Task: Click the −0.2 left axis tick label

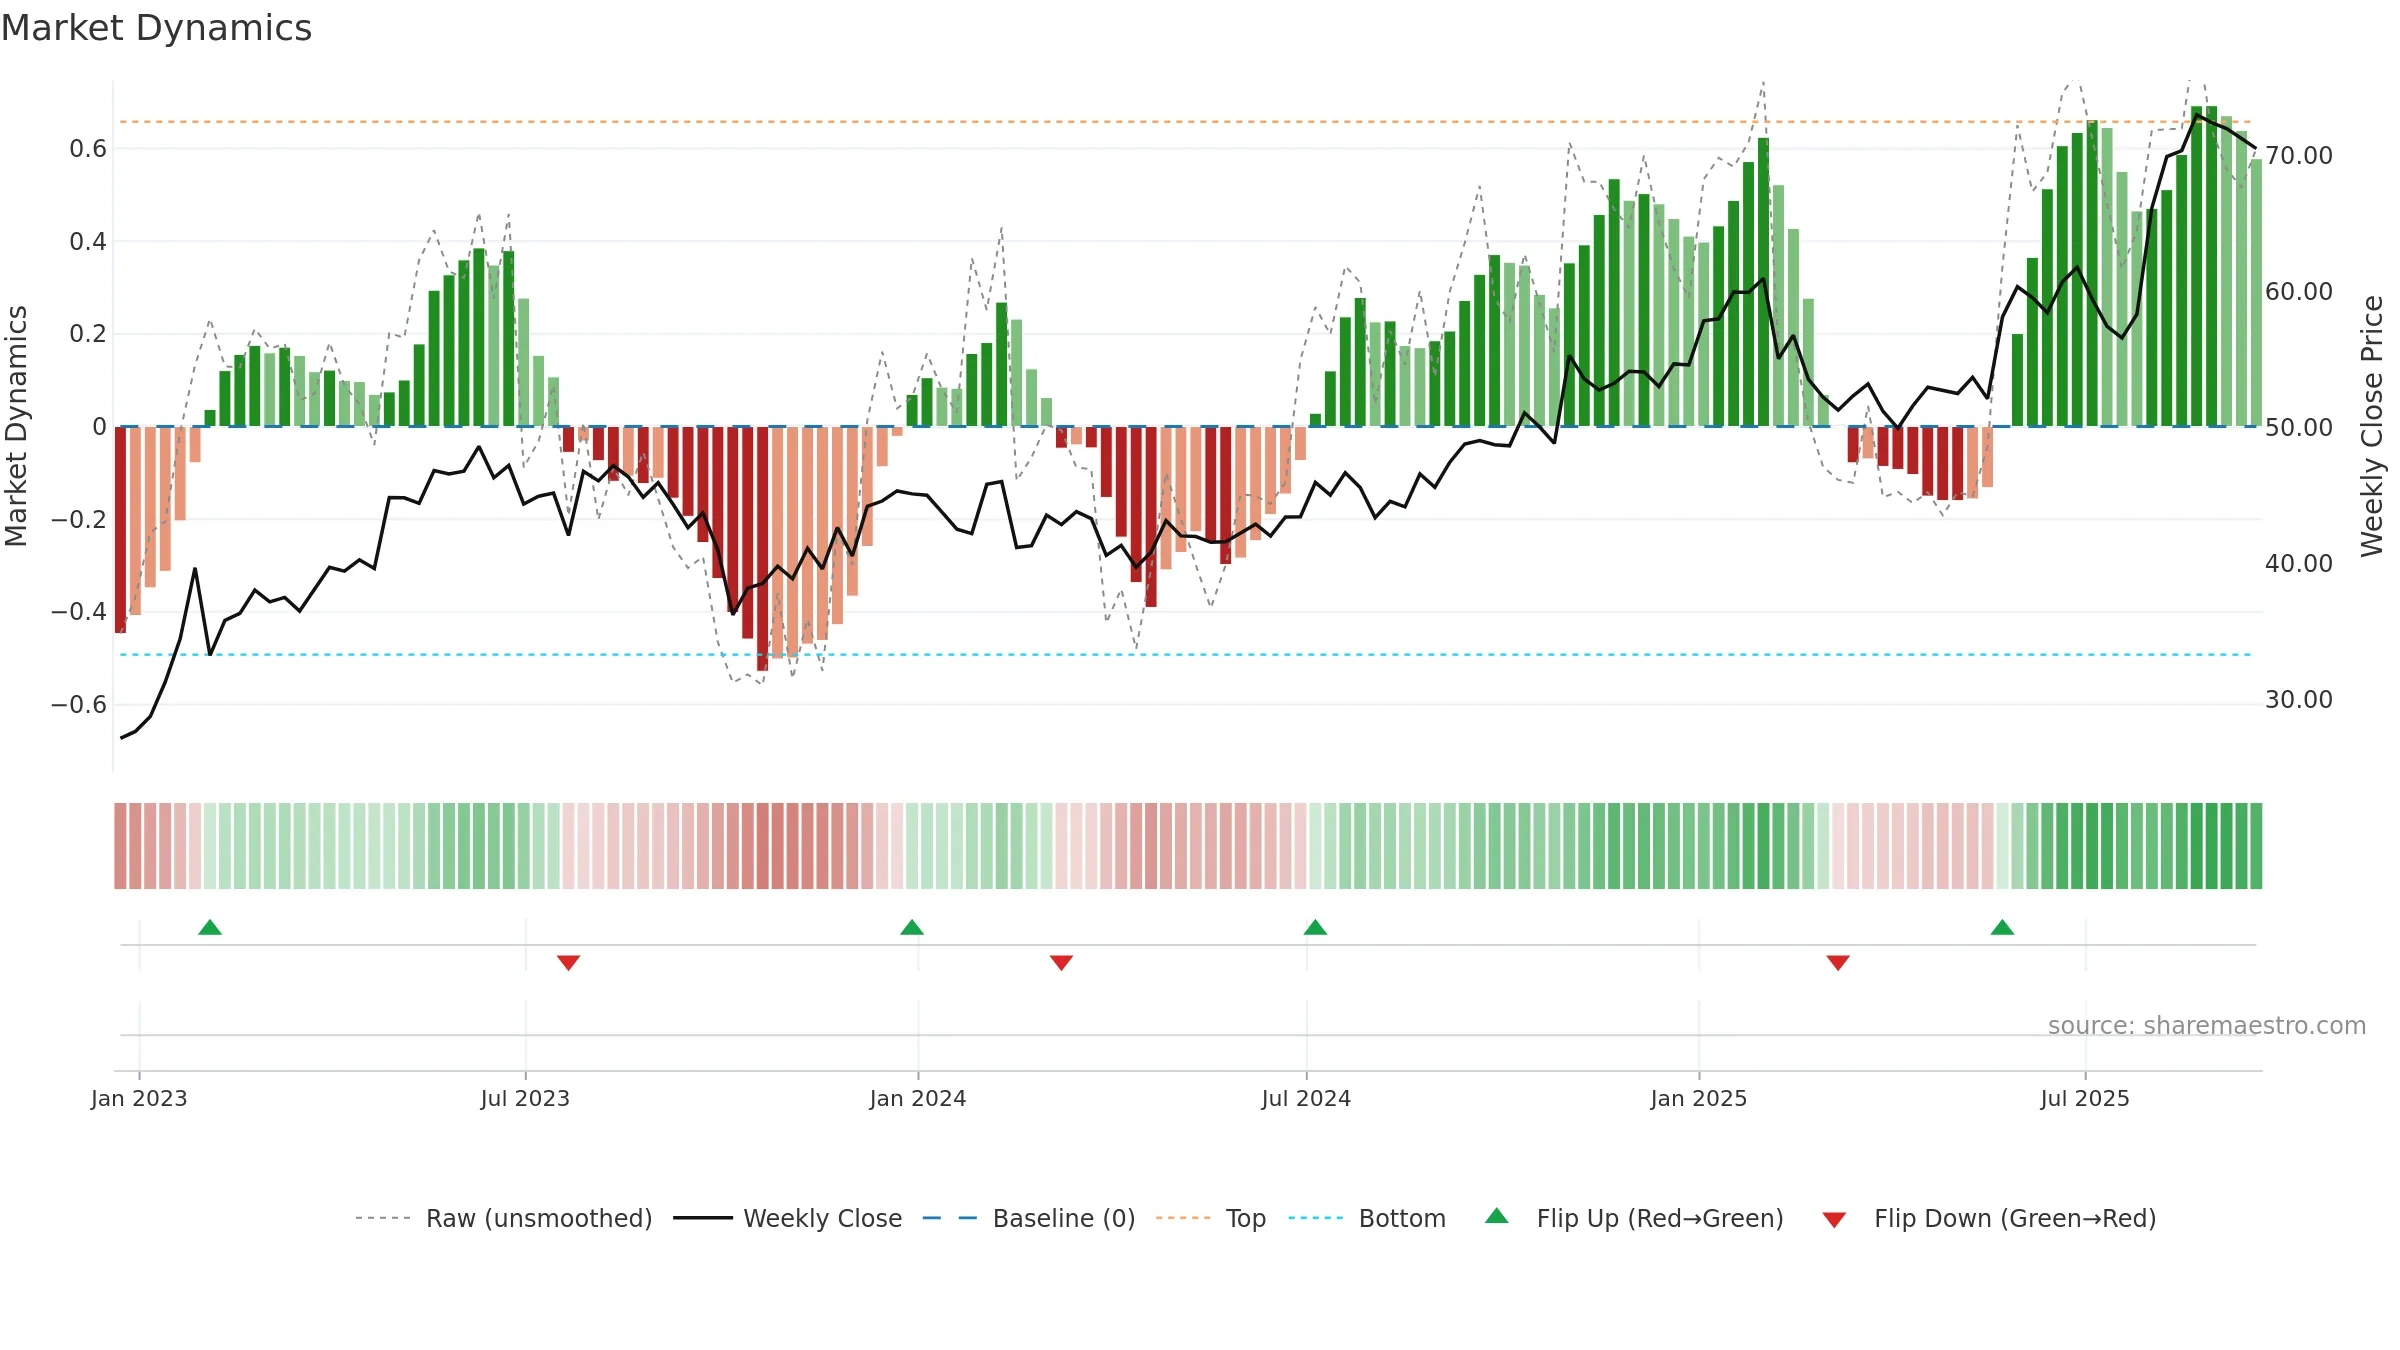Action: point(79,520)
